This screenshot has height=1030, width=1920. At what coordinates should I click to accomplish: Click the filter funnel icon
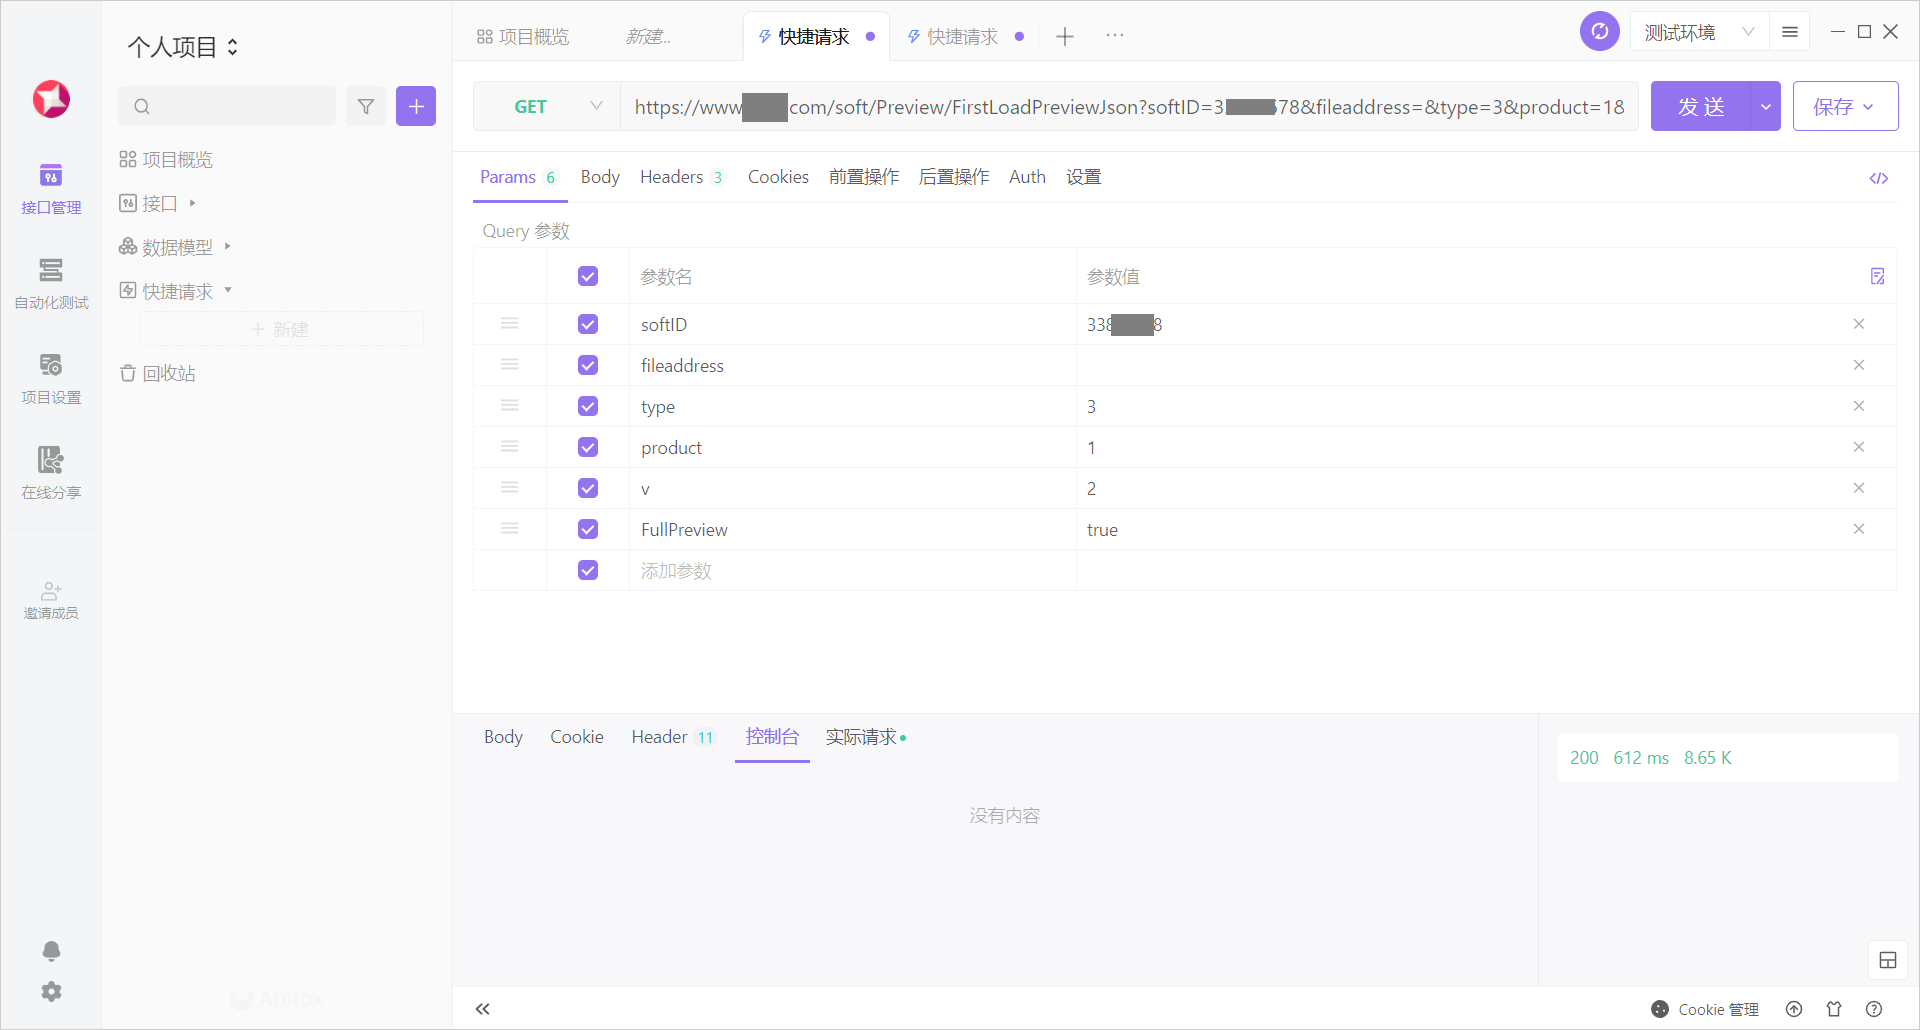(366, 106)
